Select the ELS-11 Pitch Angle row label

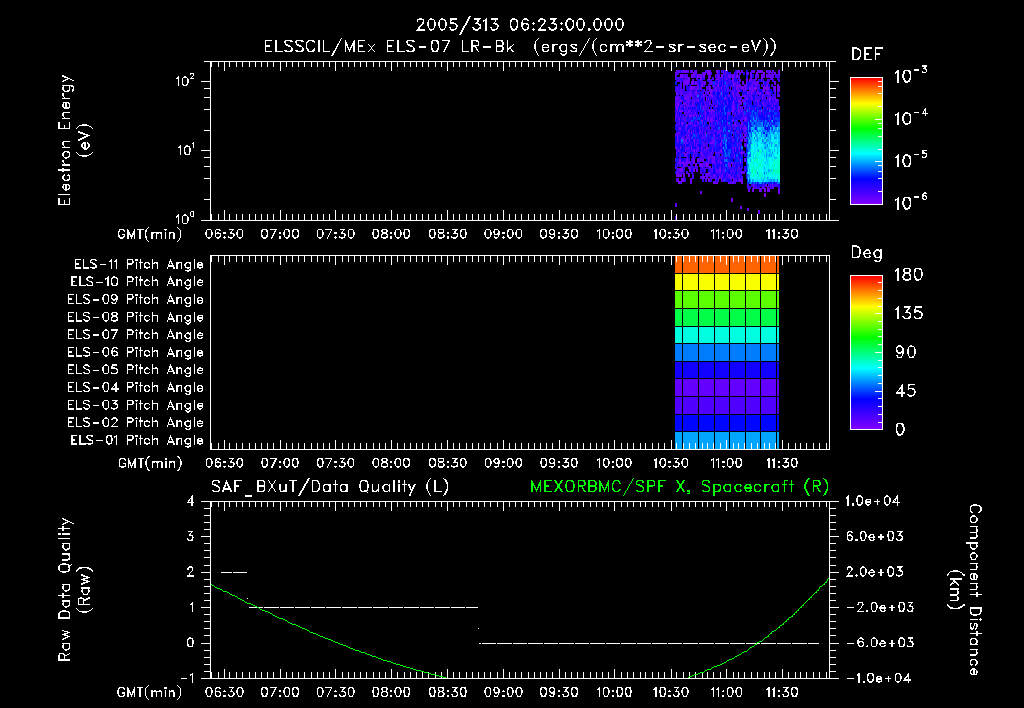click(138, 265)
